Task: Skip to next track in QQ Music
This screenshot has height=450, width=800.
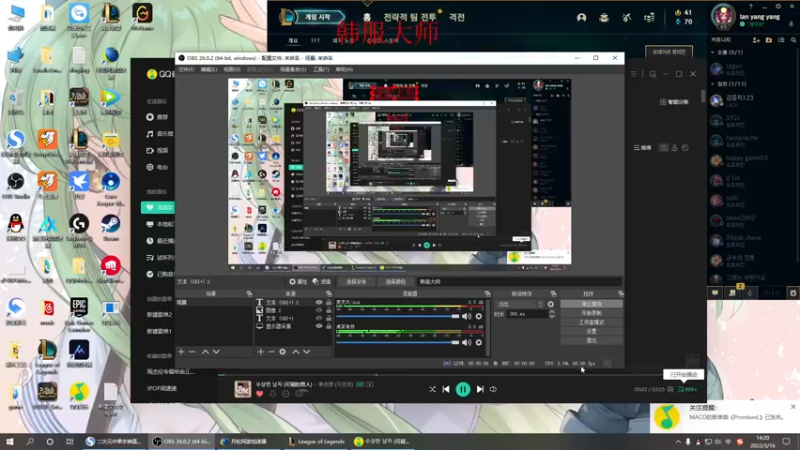Action: coord(480,389)
